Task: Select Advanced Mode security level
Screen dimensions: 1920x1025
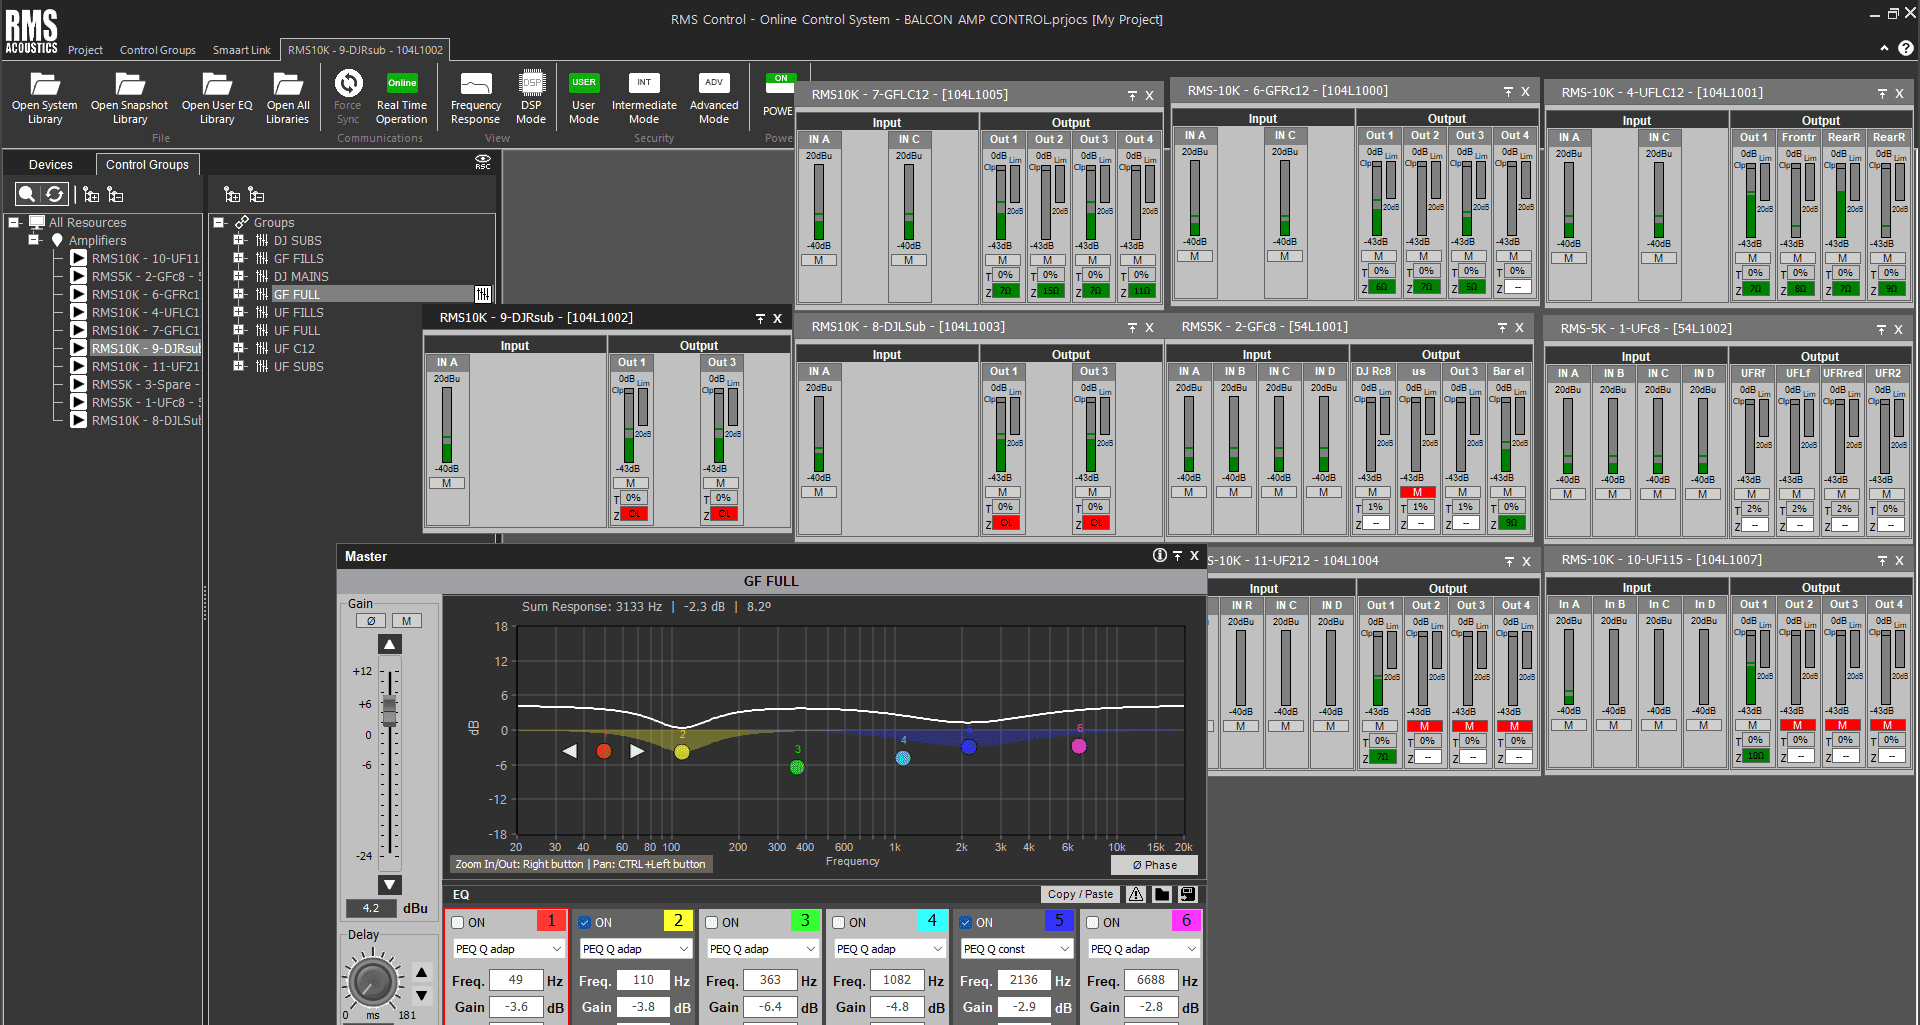Action: [714, 98]
